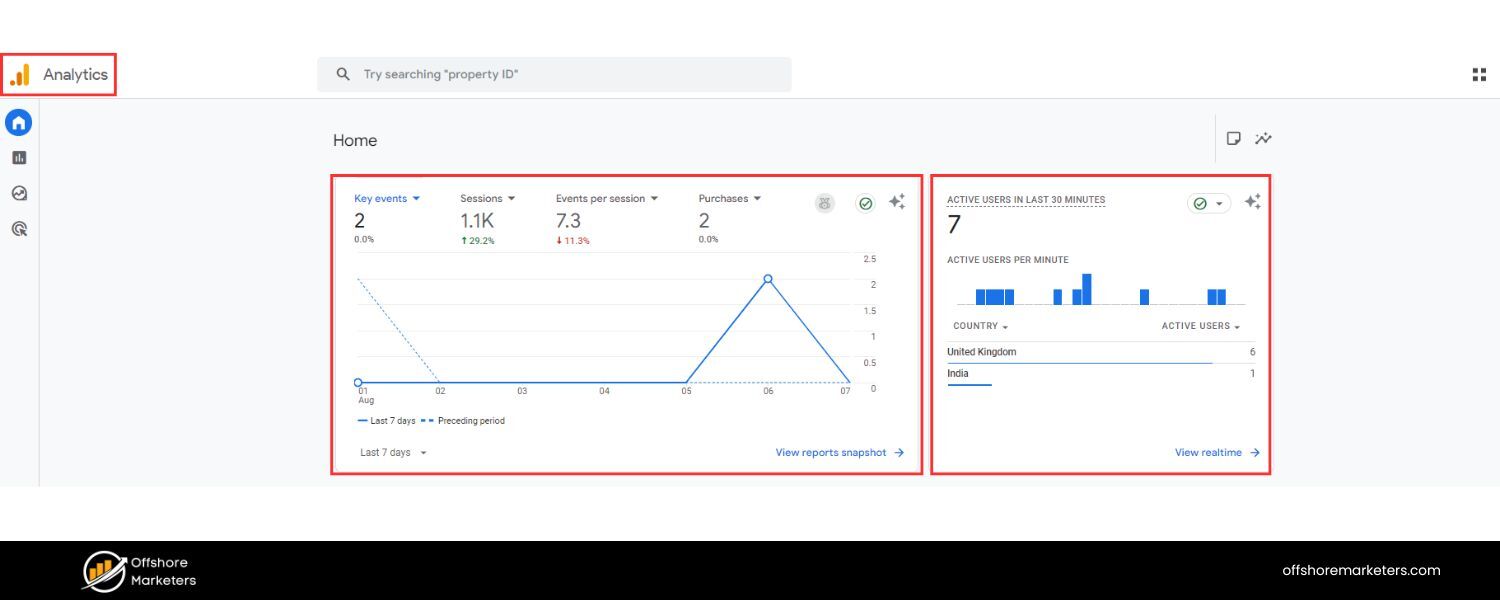Click the benchmarking medal icon on metrics card
The image size is (1500, 600).
824,202
